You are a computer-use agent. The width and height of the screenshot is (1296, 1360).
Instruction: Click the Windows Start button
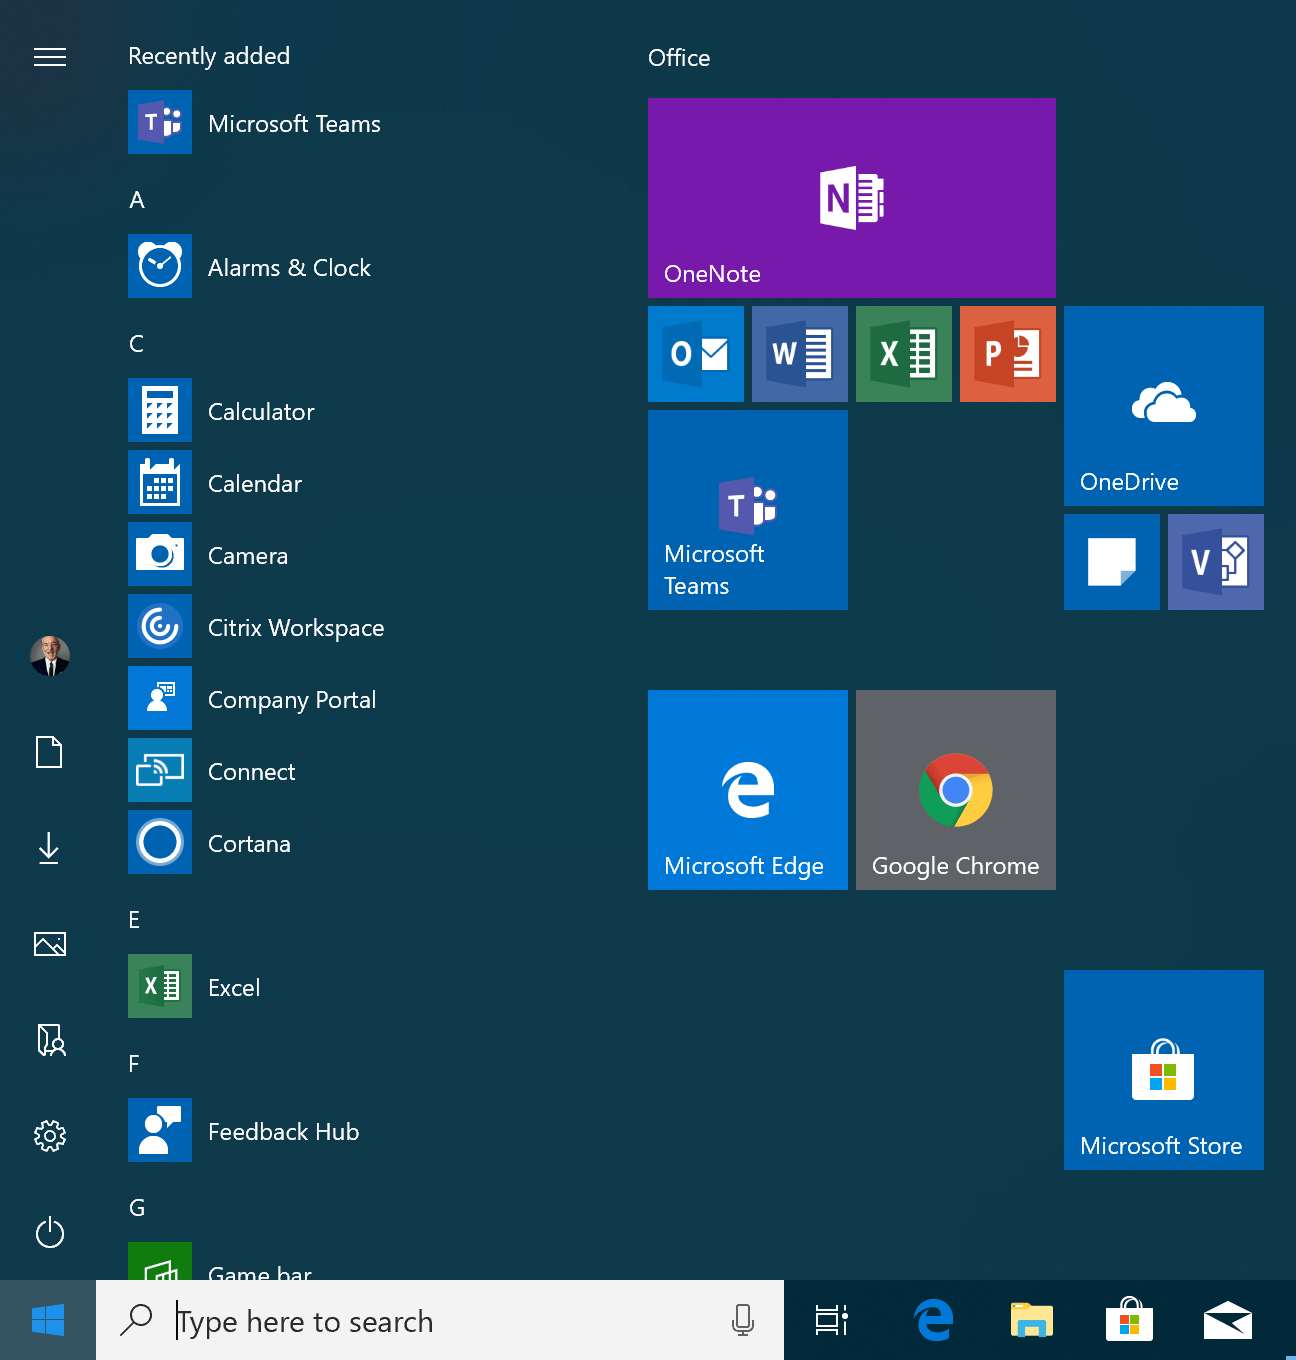pyautogui.click(x=48, y=1320)
